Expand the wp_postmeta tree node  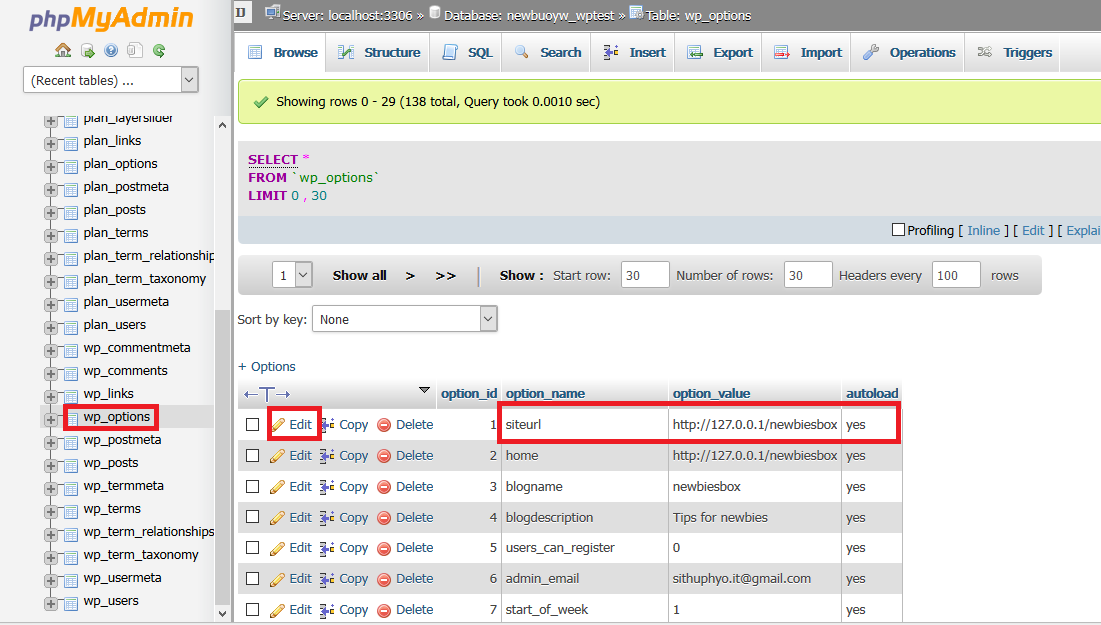click(x=51, y=442)
